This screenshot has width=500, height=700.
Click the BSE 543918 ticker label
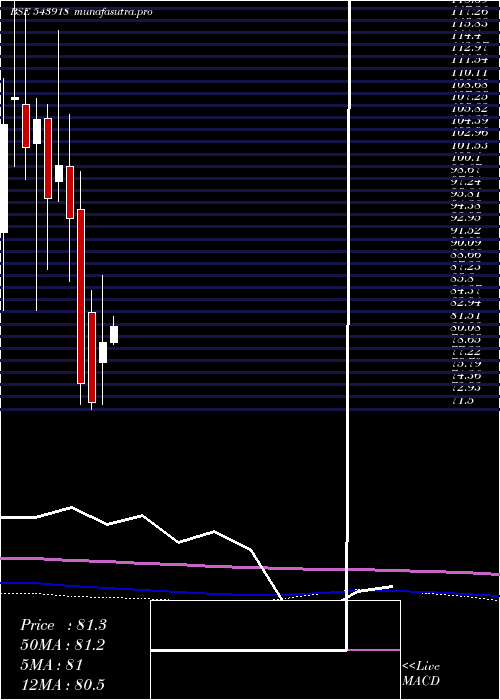tap(39, 12)
